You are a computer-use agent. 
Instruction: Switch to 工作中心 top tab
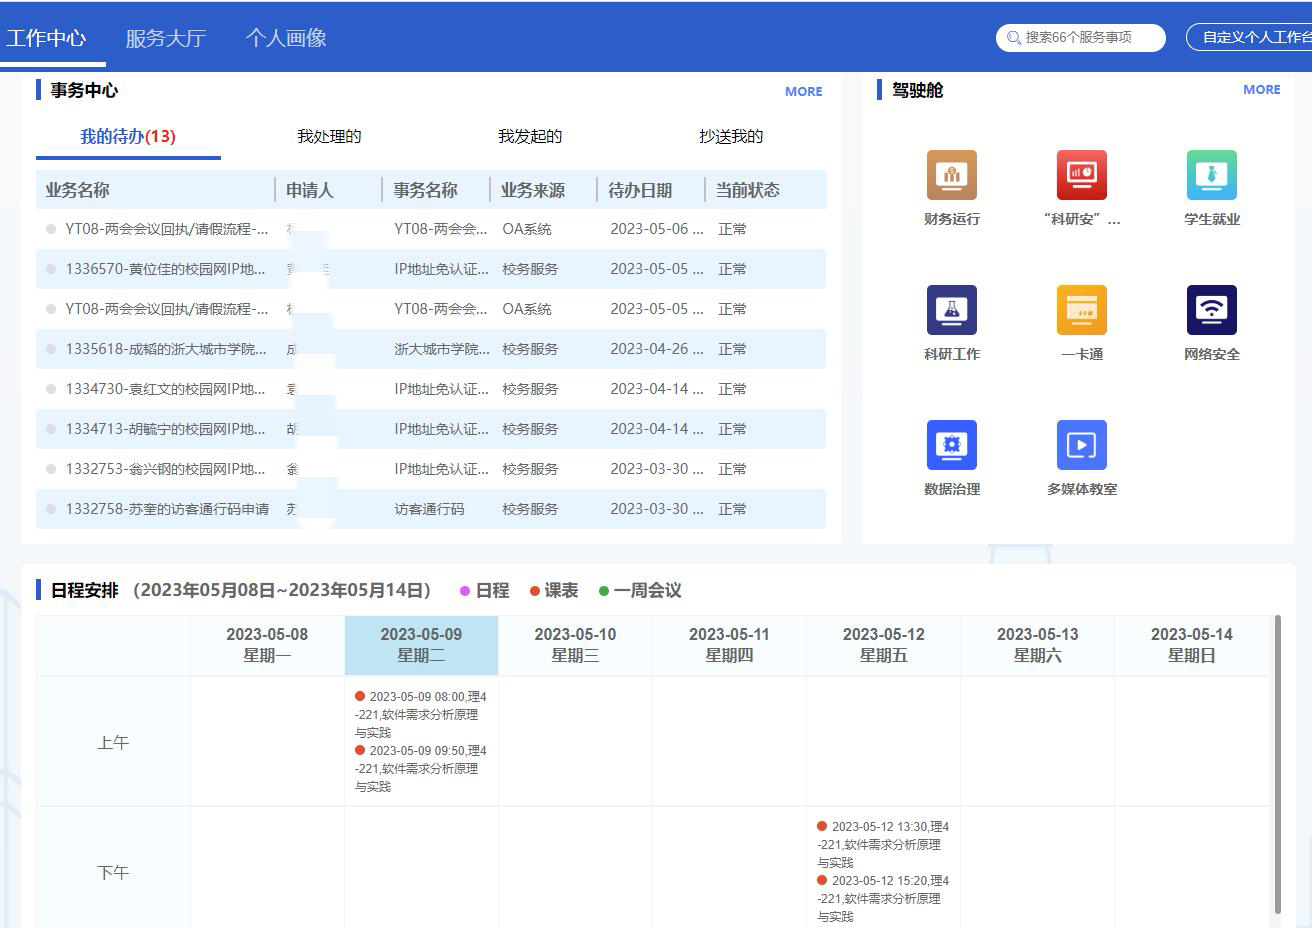[x=46, y=38]
